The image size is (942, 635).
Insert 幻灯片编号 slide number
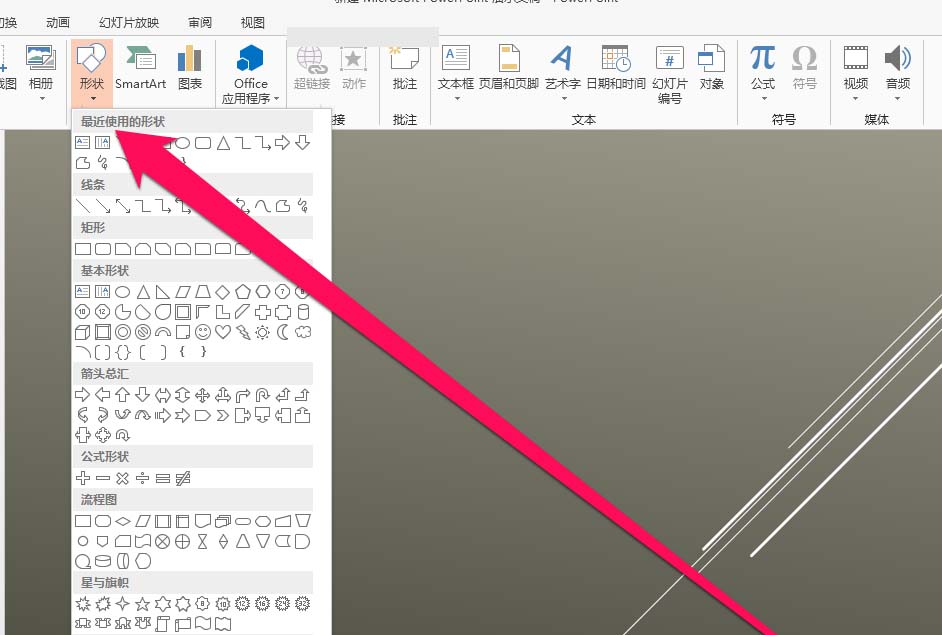(669, 74)
